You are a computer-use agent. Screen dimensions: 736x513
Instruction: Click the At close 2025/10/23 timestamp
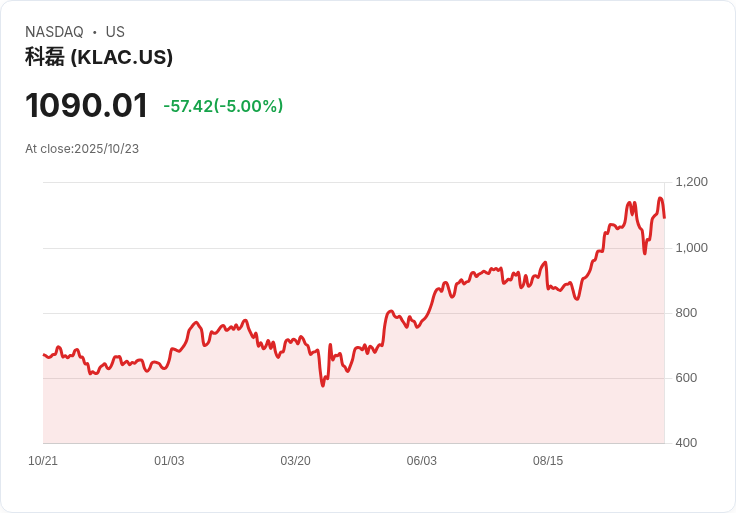(x=82, y=149)
